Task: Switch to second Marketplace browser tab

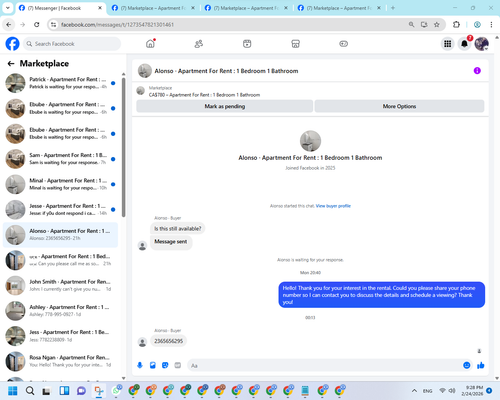Action: coord(153,8)
